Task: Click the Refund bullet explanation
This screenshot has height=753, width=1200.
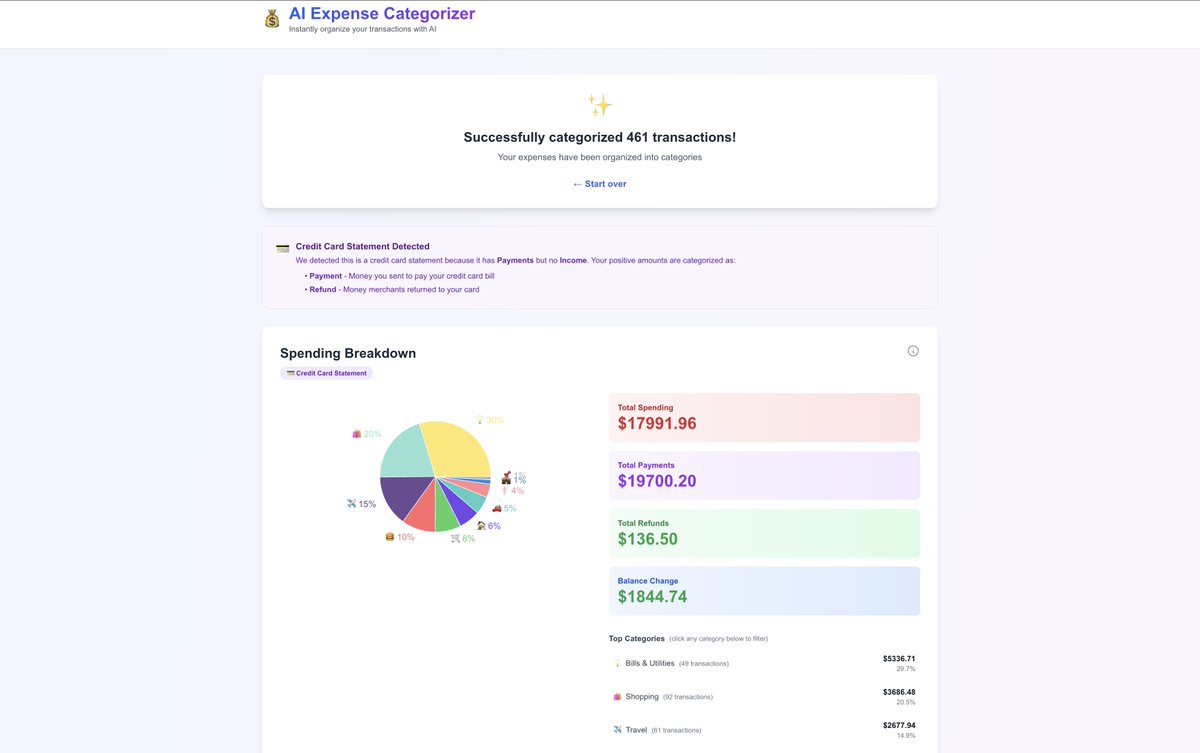Action: tap(392, 289)
